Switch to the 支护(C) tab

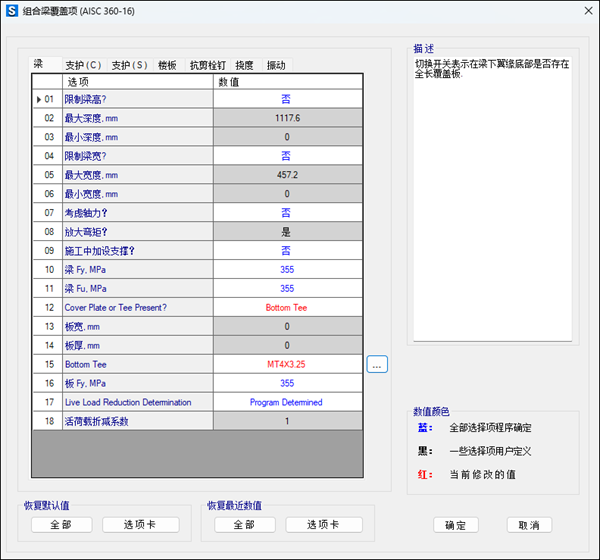[x=83, y=65]
